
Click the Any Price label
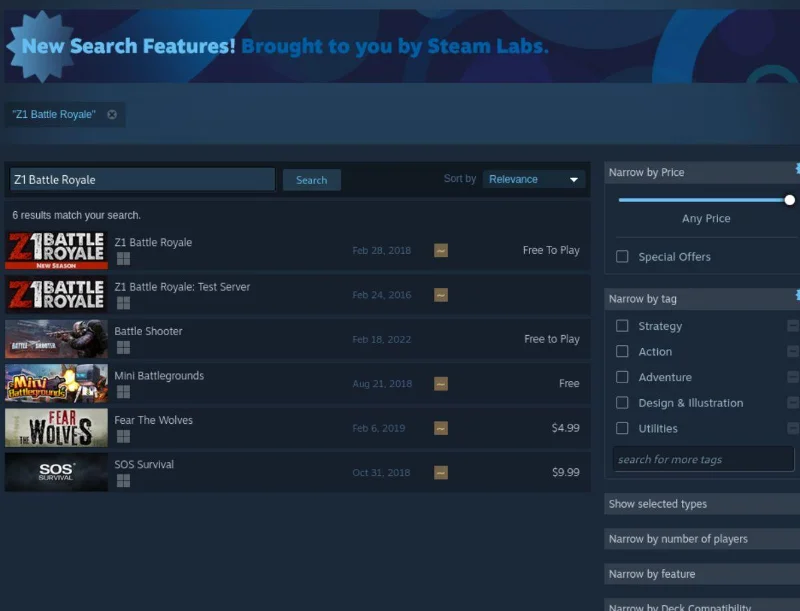coord(706,218)
